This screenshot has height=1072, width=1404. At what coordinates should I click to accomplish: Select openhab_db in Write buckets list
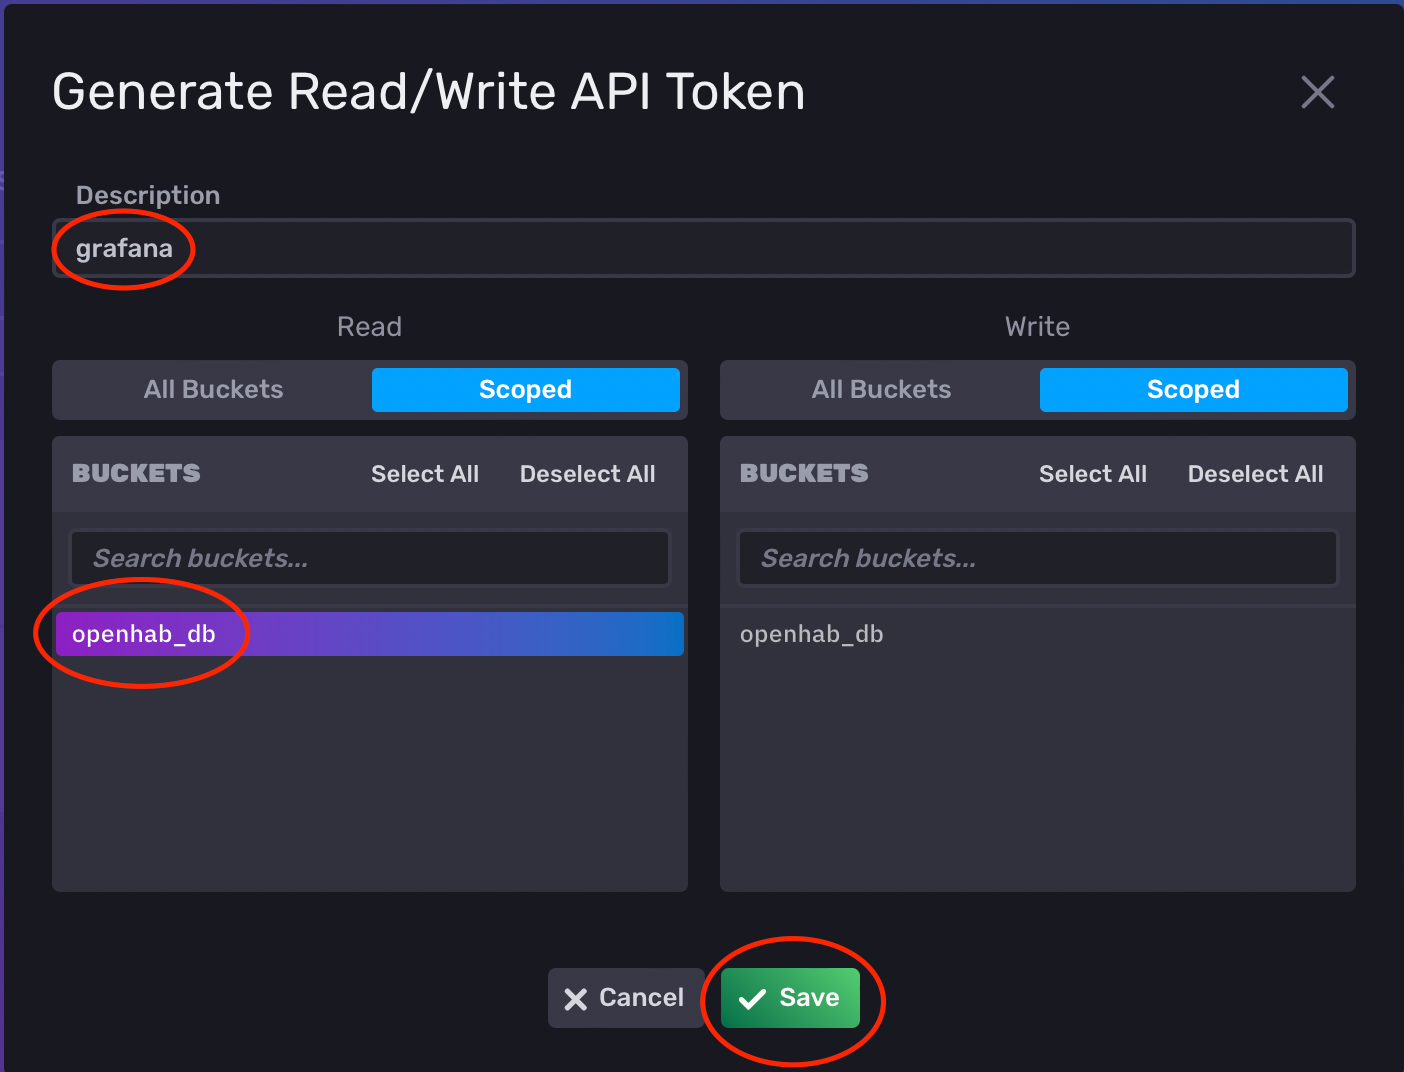(812, 634)
